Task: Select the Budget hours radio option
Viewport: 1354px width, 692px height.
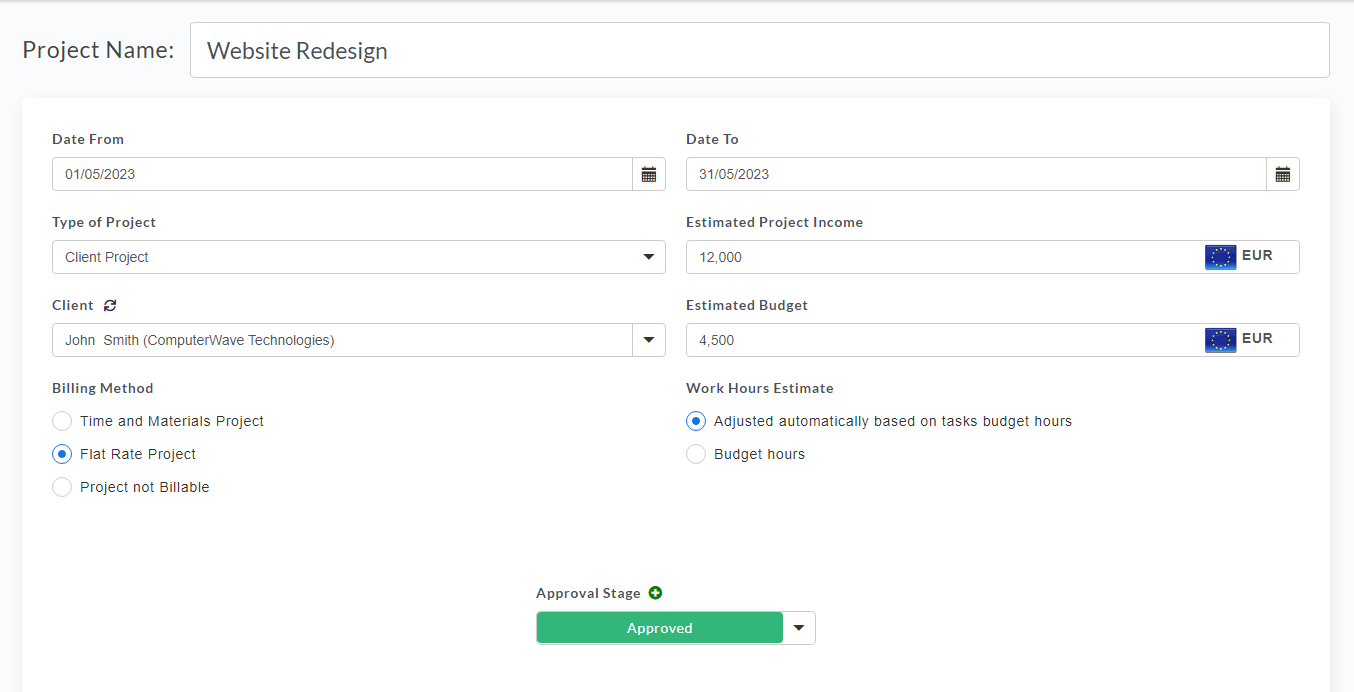Action: 696,454
